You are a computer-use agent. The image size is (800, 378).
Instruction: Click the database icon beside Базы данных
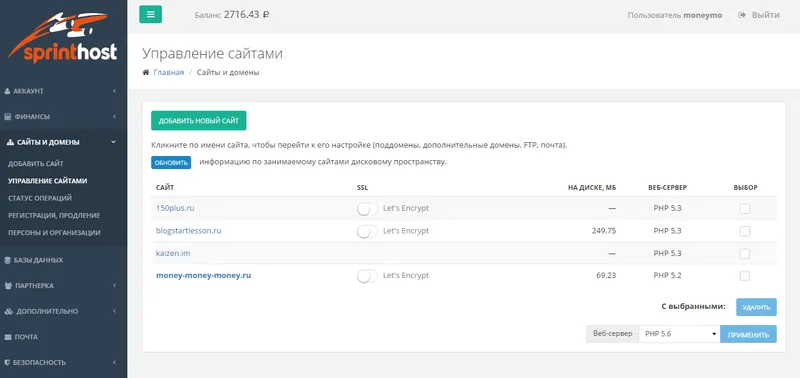point(7,260)
